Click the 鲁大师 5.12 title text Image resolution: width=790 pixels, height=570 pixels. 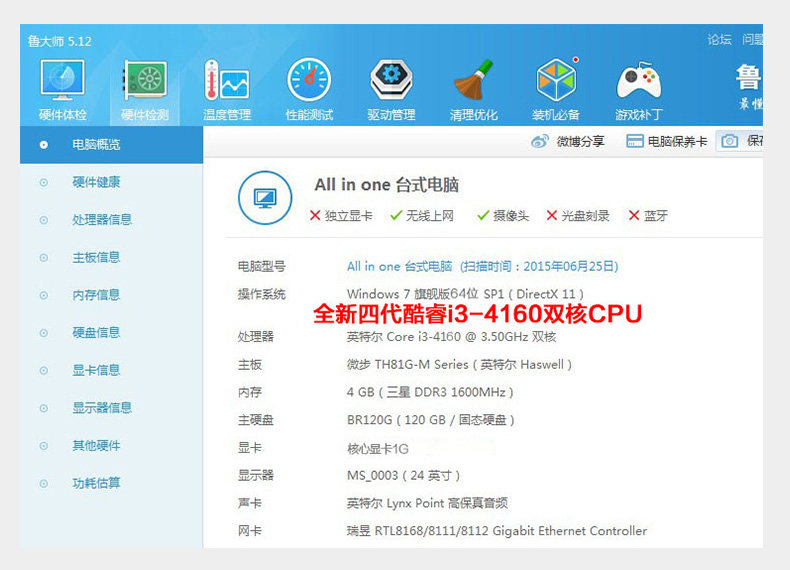60,41
